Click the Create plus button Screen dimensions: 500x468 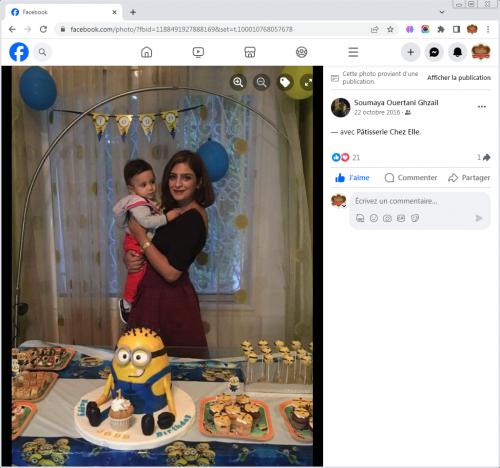point(410,52)
